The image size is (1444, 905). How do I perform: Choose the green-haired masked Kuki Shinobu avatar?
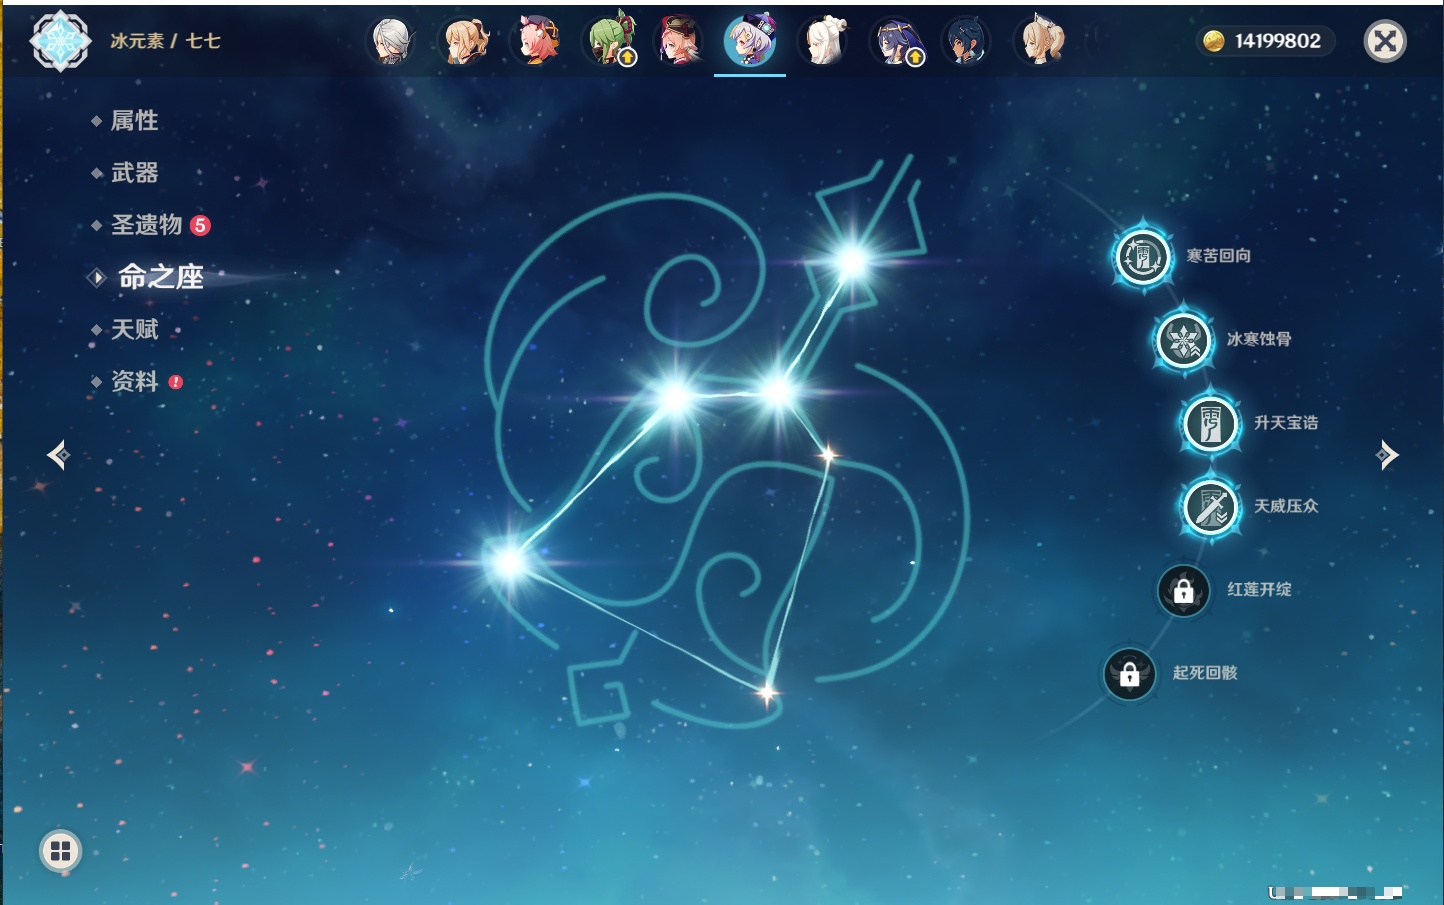point(609,42)
